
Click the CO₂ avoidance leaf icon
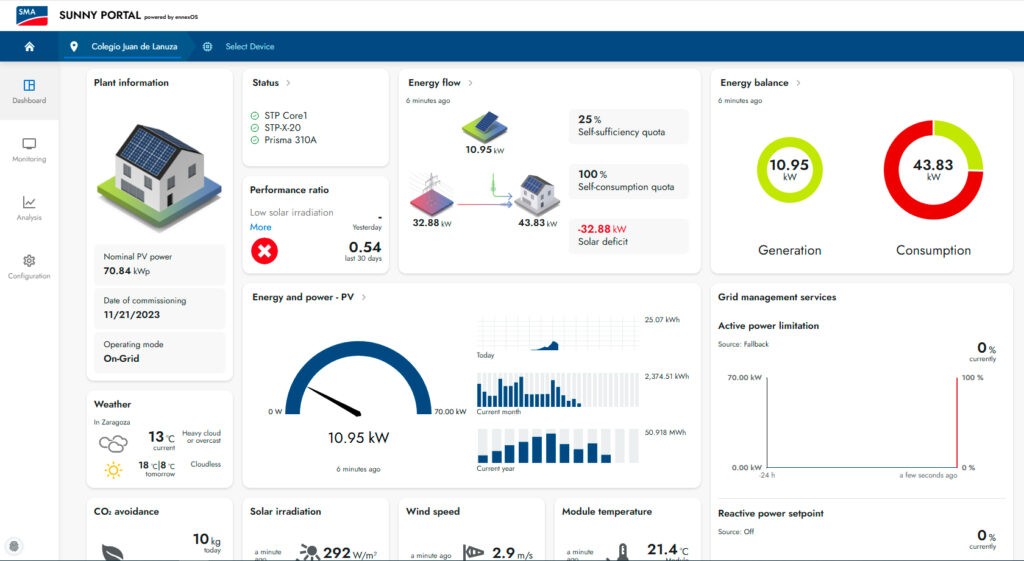[113, 553]
